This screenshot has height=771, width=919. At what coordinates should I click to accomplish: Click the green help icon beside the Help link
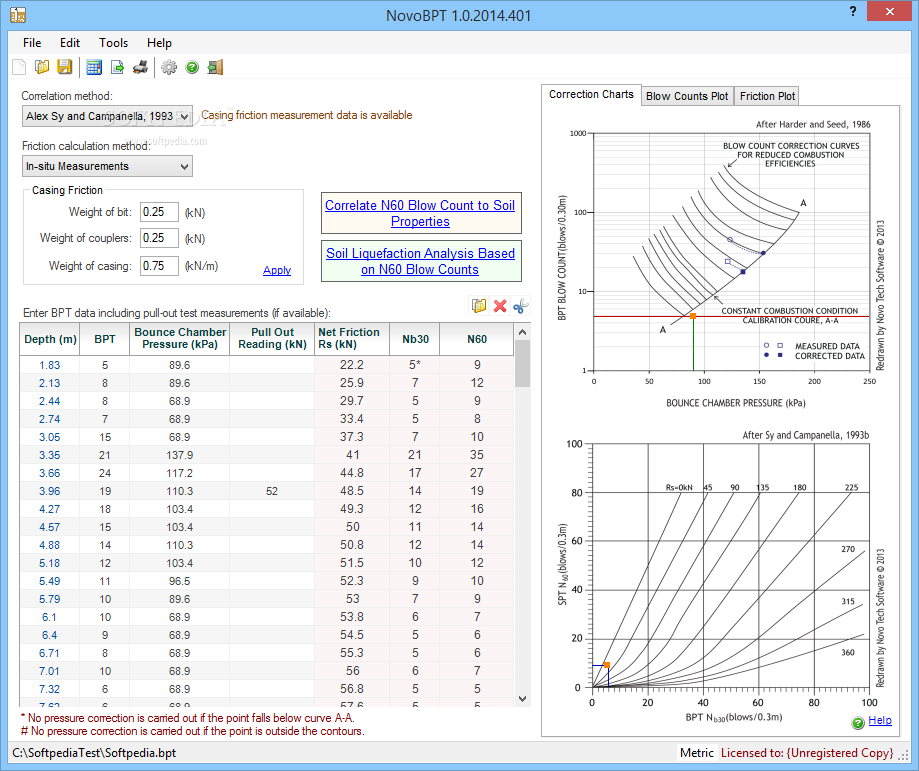[858, 723]
